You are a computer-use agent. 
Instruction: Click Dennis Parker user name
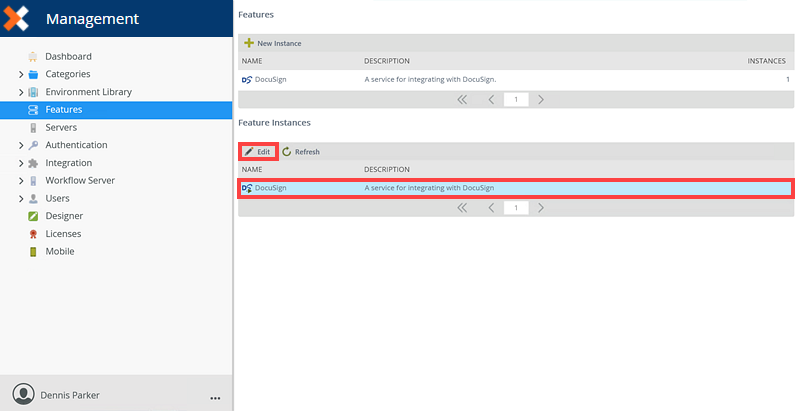pyautogui.click(x=70, y=395)
